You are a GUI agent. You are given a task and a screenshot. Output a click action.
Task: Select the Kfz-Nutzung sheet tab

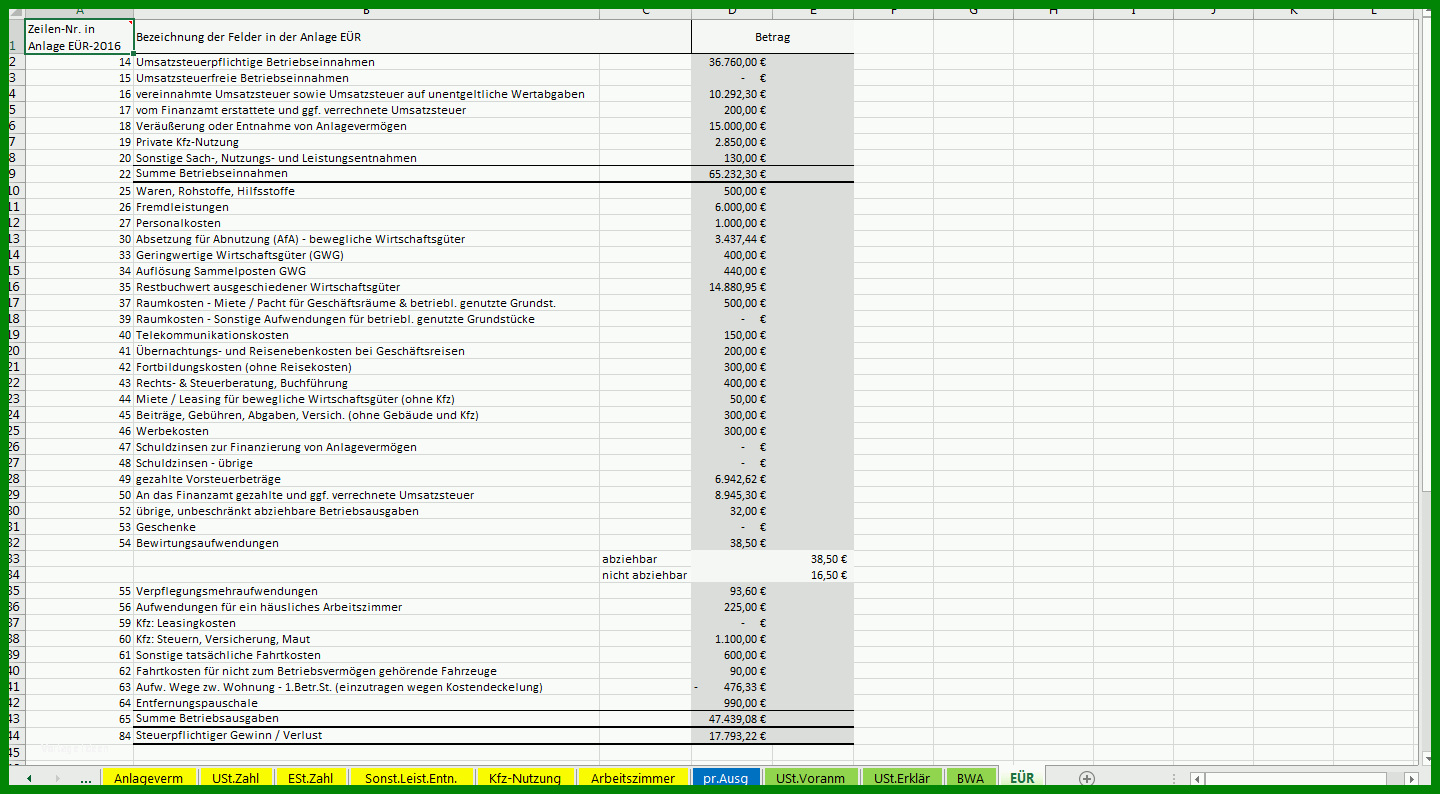tap(525, 778)
